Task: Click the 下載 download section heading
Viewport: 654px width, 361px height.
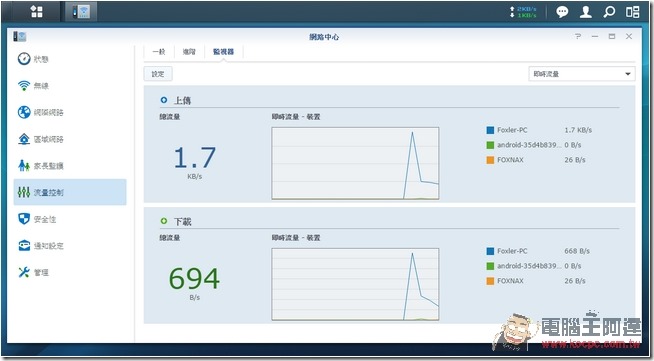Action: pos(182,221)
